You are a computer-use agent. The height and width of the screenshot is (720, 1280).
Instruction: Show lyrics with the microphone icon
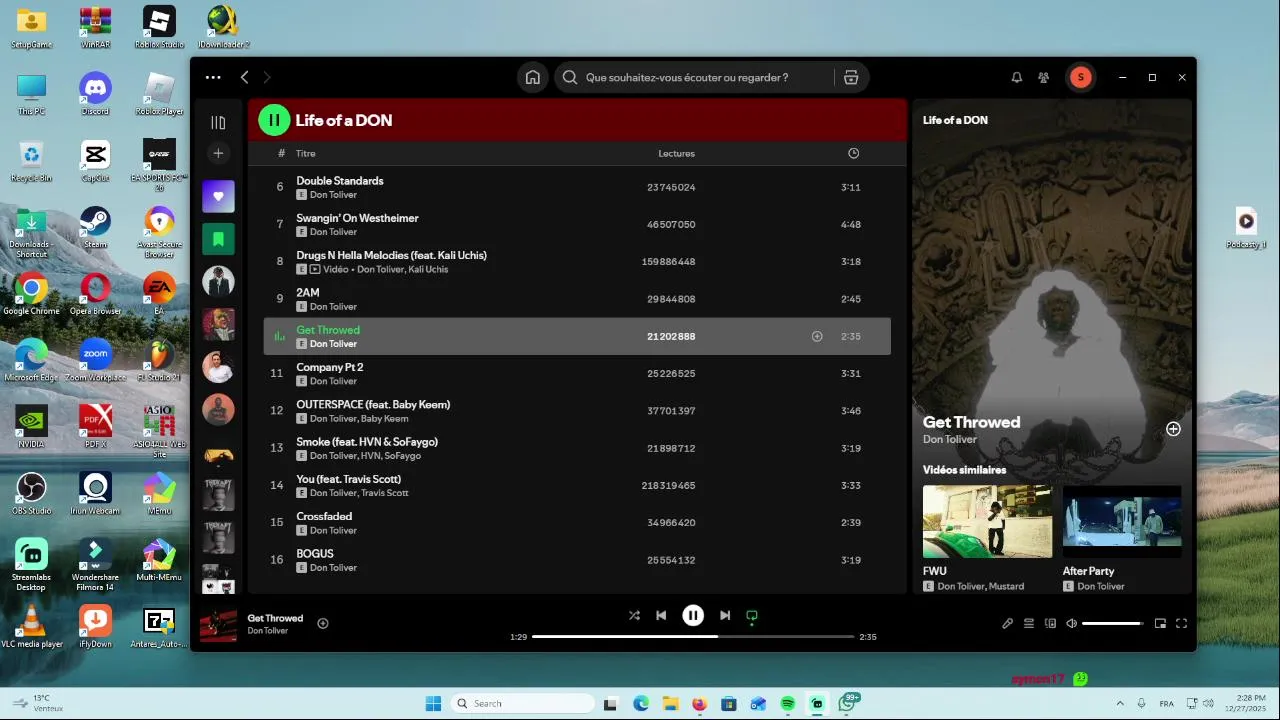(x=1007, y=623)
